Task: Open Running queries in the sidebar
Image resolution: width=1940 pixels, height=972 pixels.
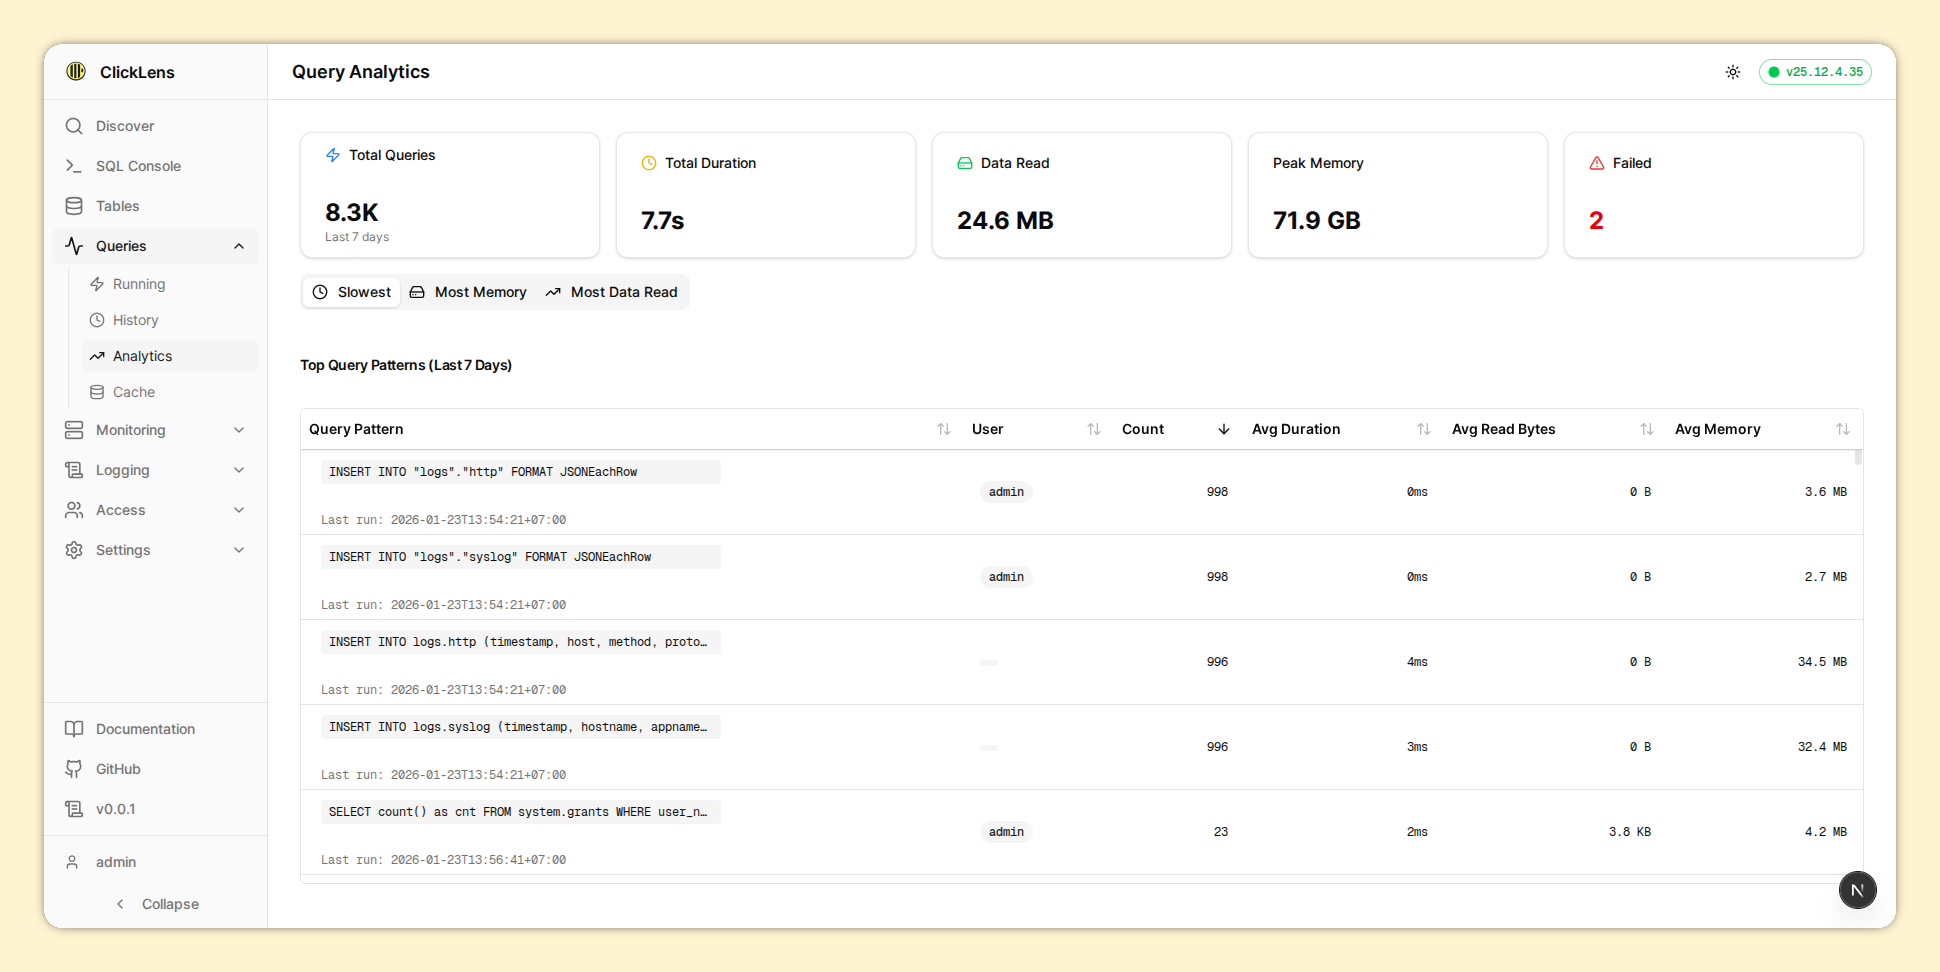Action: [138, 284]
